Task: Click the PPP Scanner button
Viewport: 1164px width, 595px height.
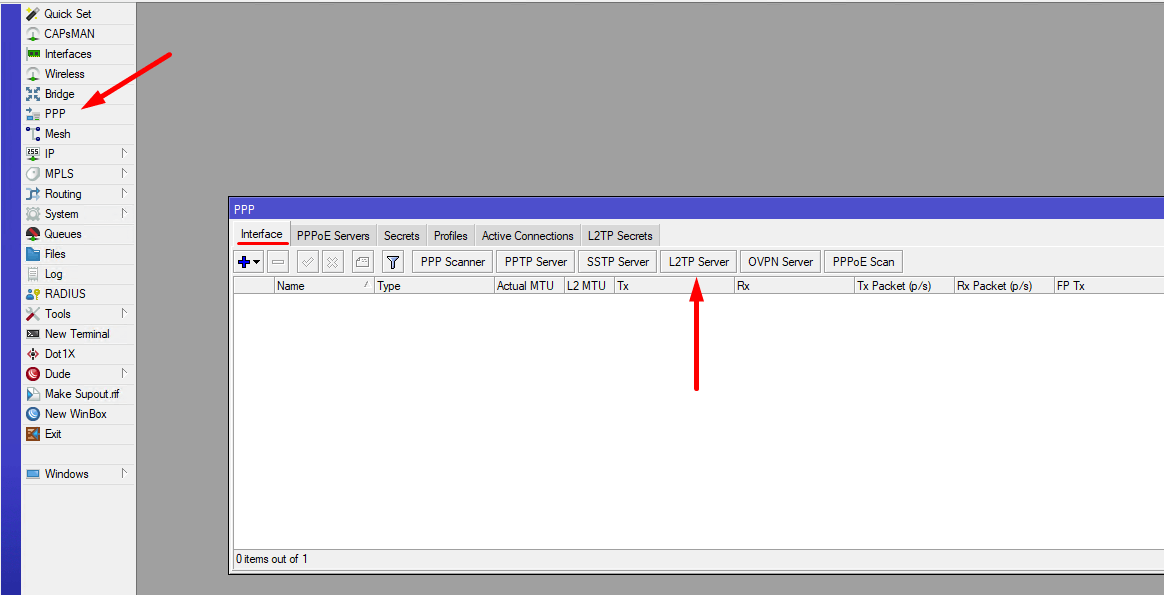Action: 452,262
